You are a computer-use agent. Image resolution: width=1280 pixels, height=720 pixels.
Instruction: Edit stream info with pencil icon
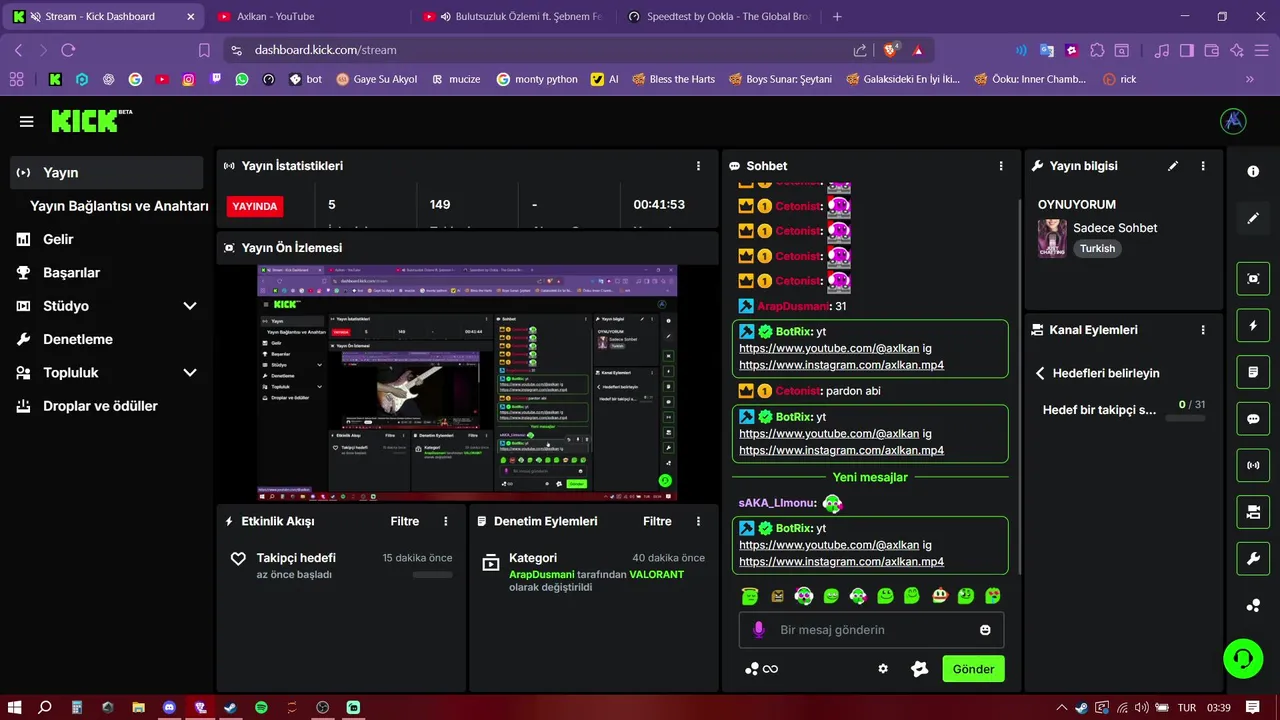[x=1173, y=166]
